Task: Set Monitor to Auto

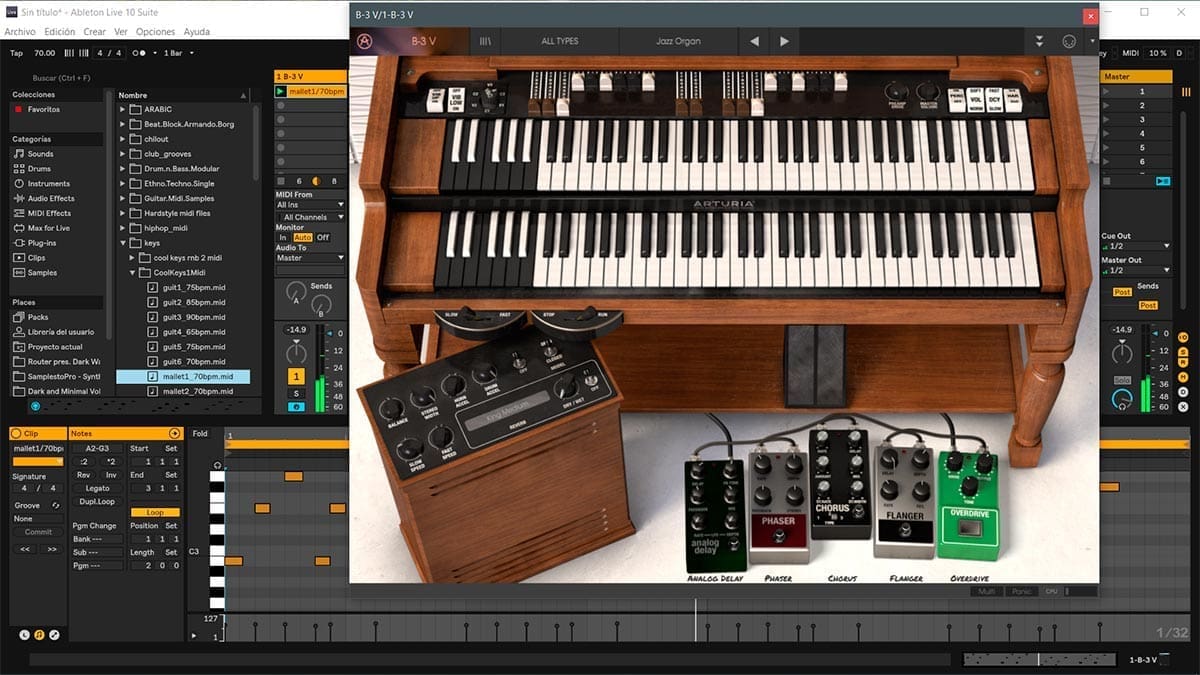Action: [x=303, y=237]
